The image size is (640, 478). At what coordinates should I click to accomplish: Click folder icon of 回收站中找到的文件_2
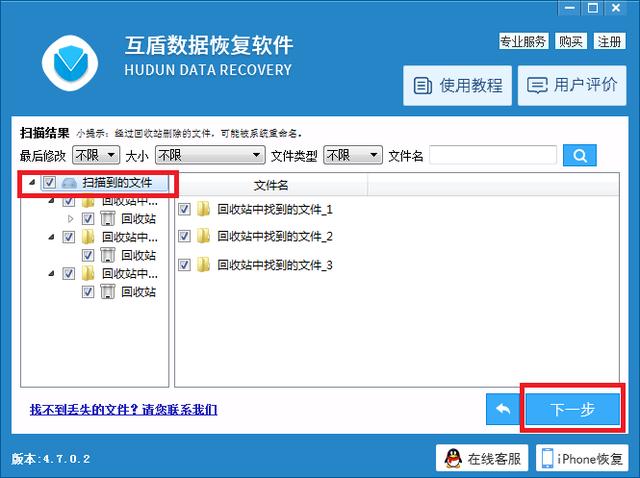[x=203, y=236]
